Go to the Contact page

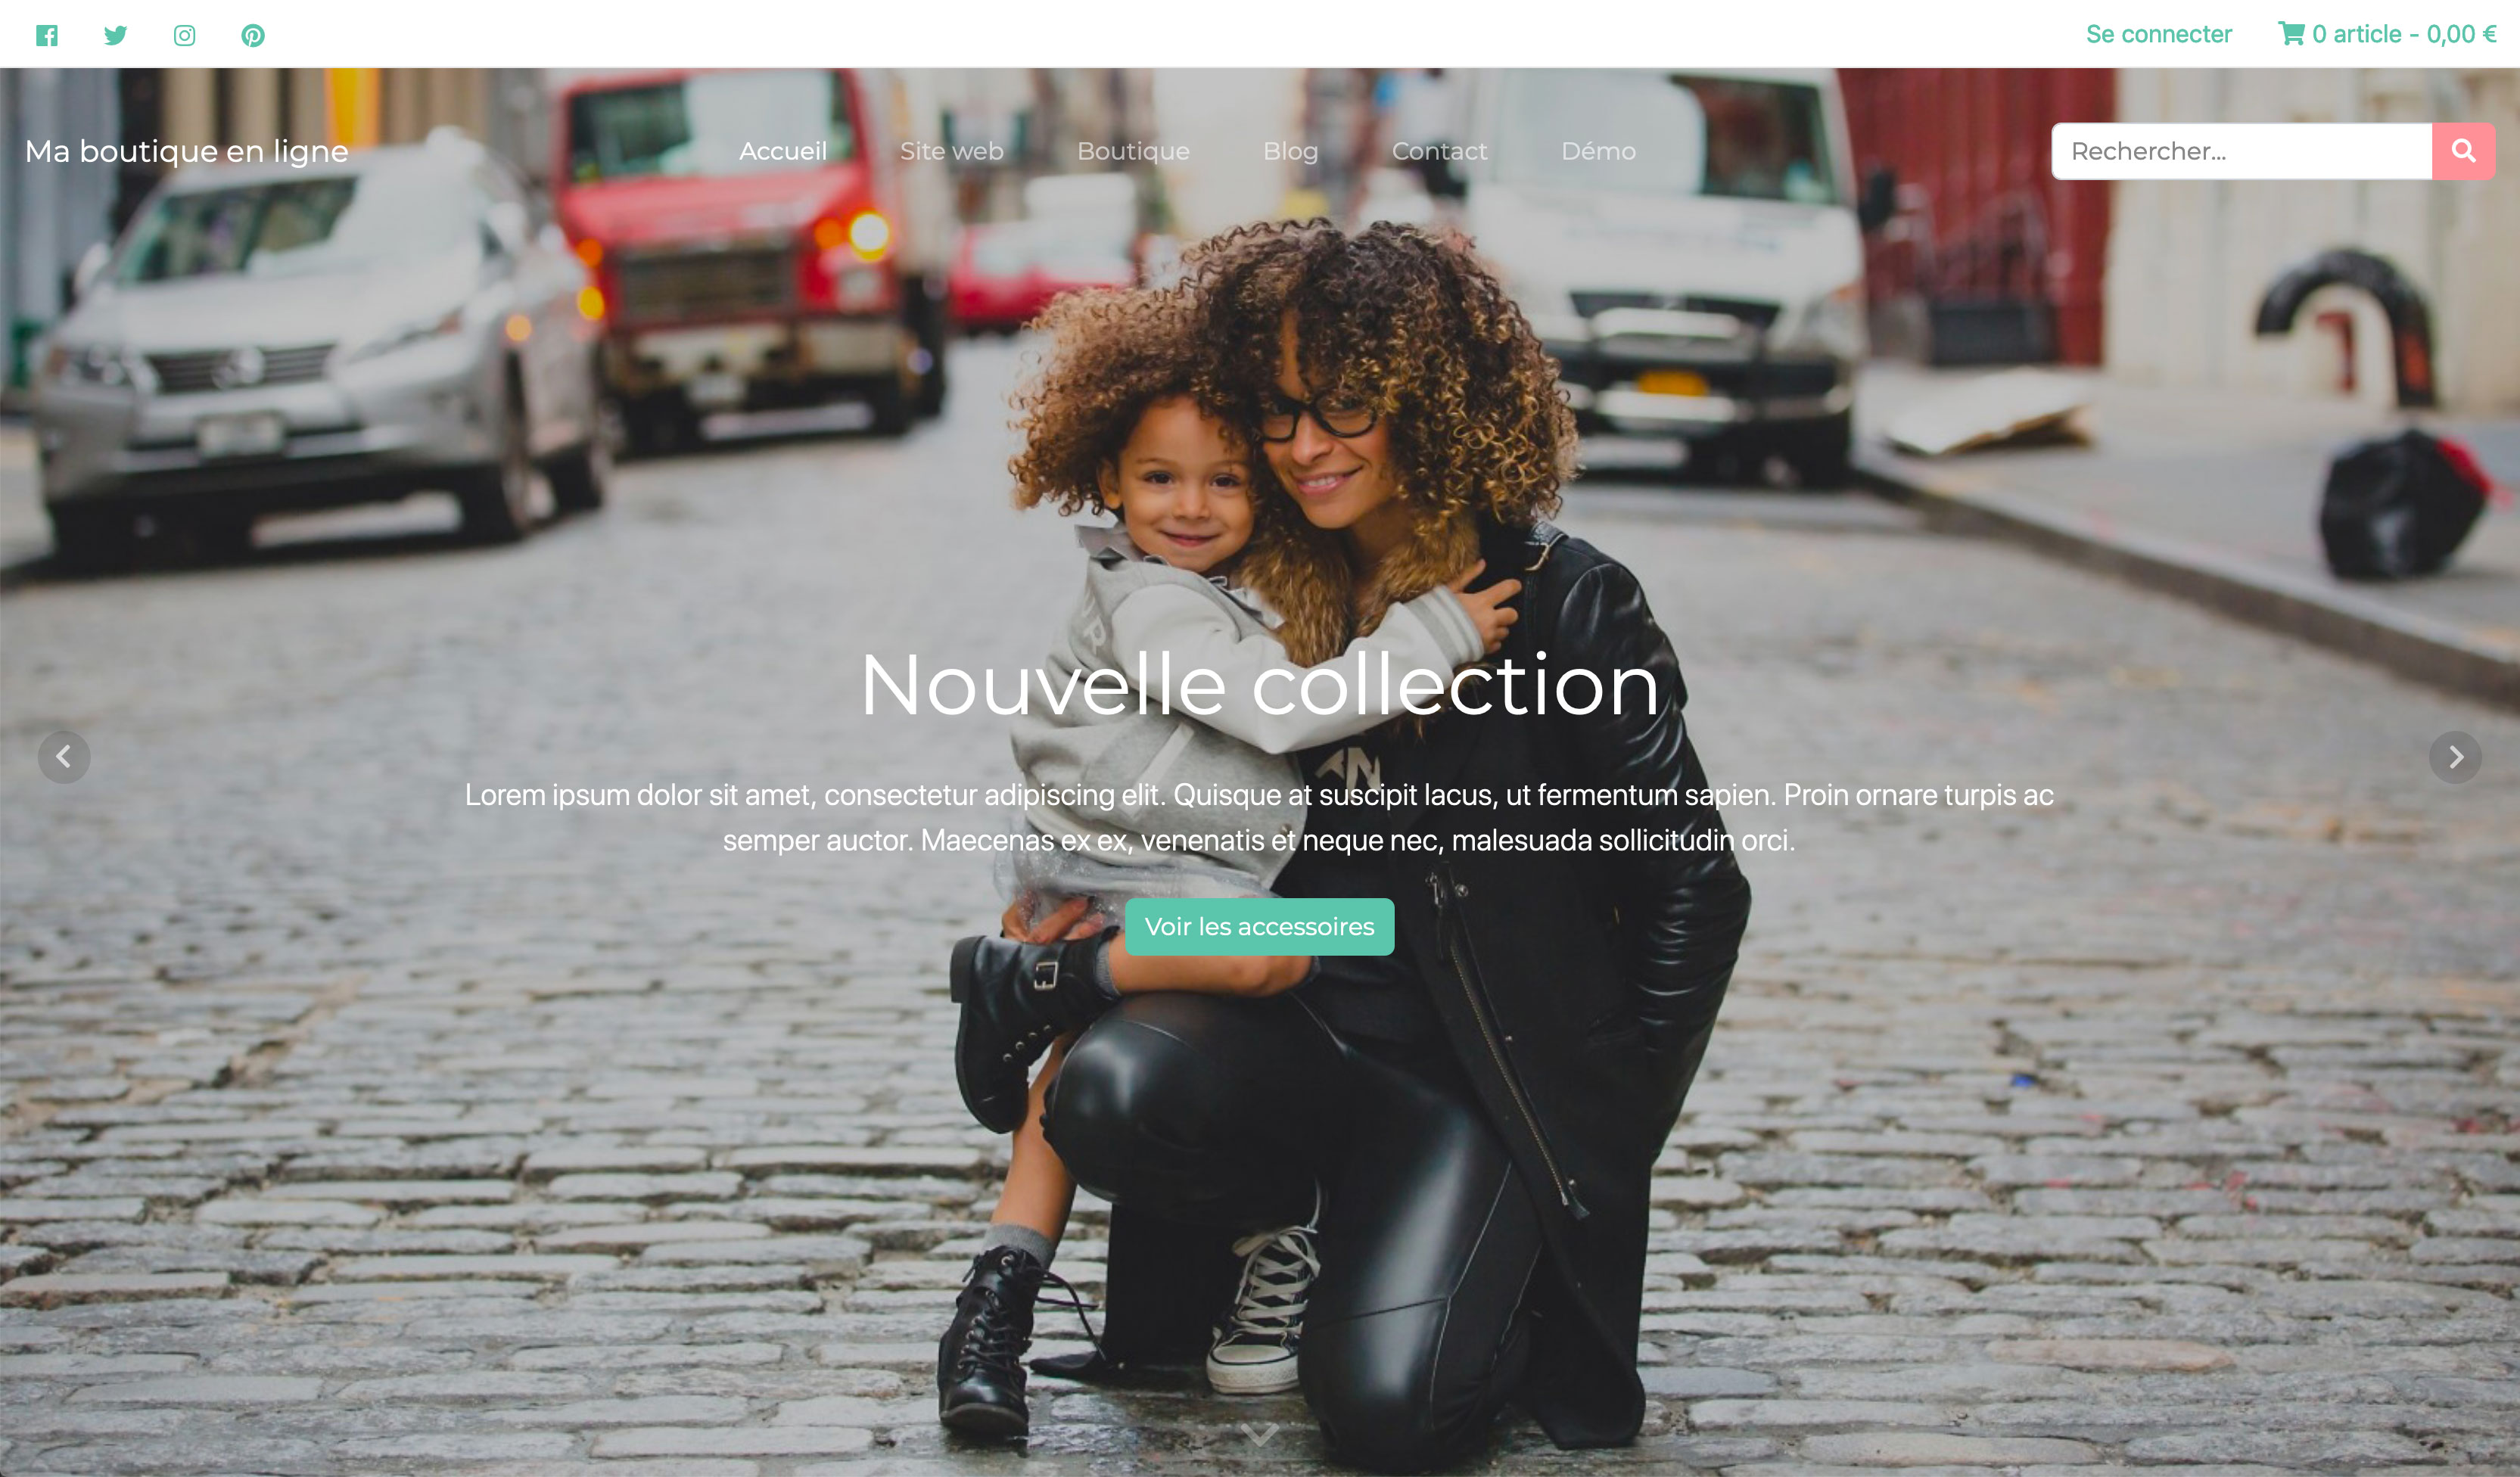coord(1439,151)
